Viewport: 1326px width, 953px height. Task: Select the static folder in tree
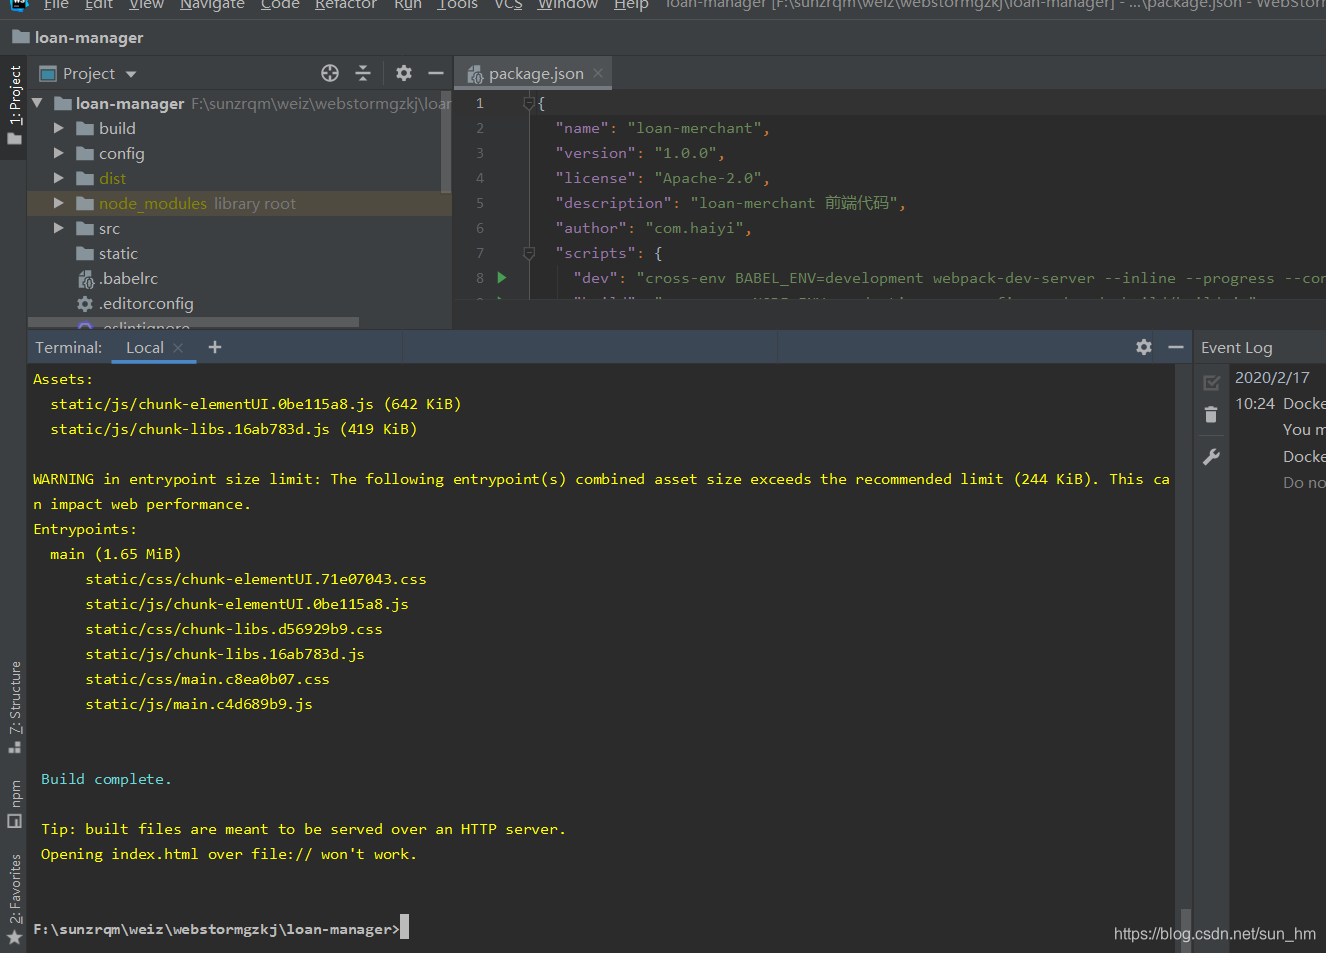coord(118,253)
